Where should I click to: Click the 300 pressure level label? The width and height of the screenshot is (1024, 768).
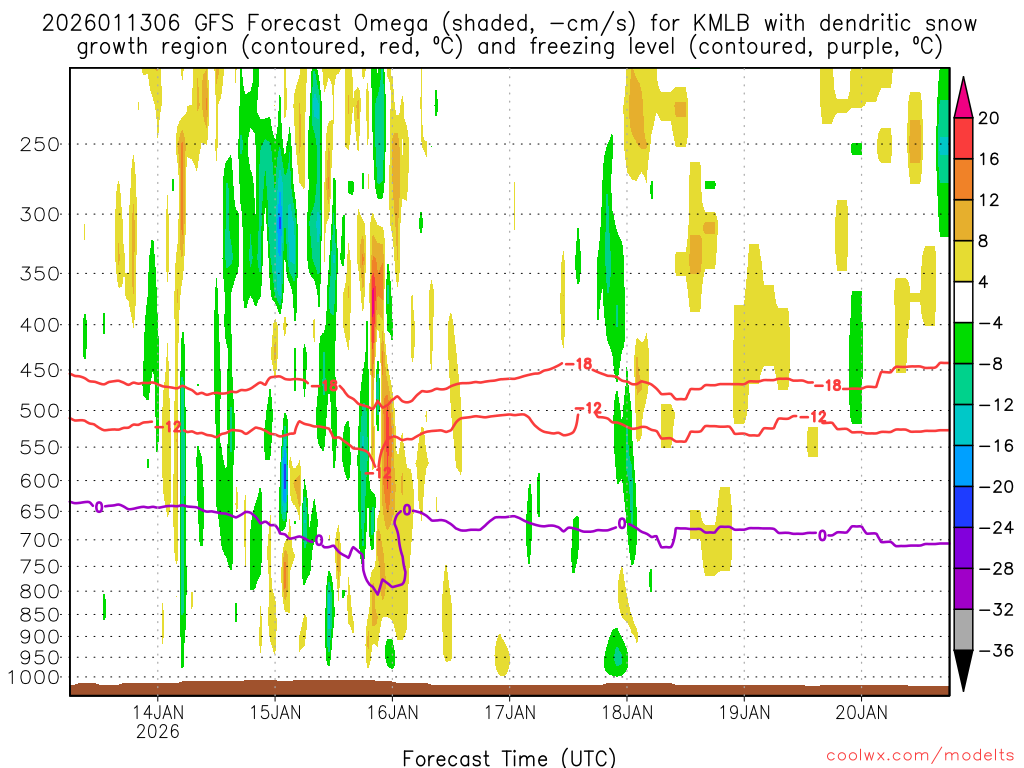point(40,214)
